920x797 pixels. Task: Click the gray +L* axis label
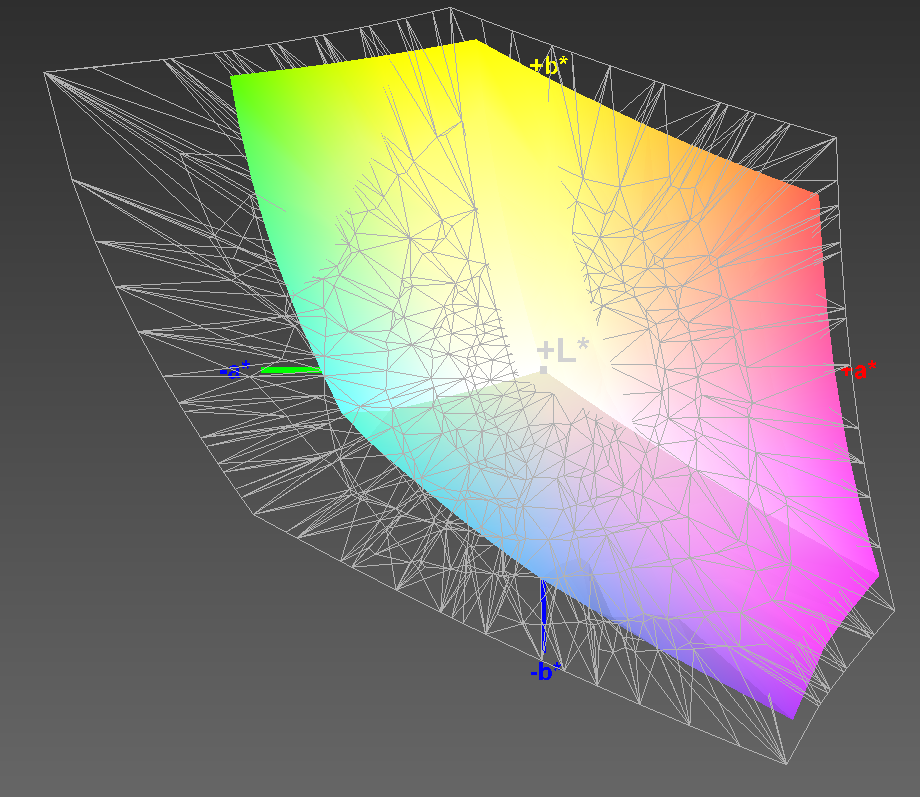[x=562, y=351]
